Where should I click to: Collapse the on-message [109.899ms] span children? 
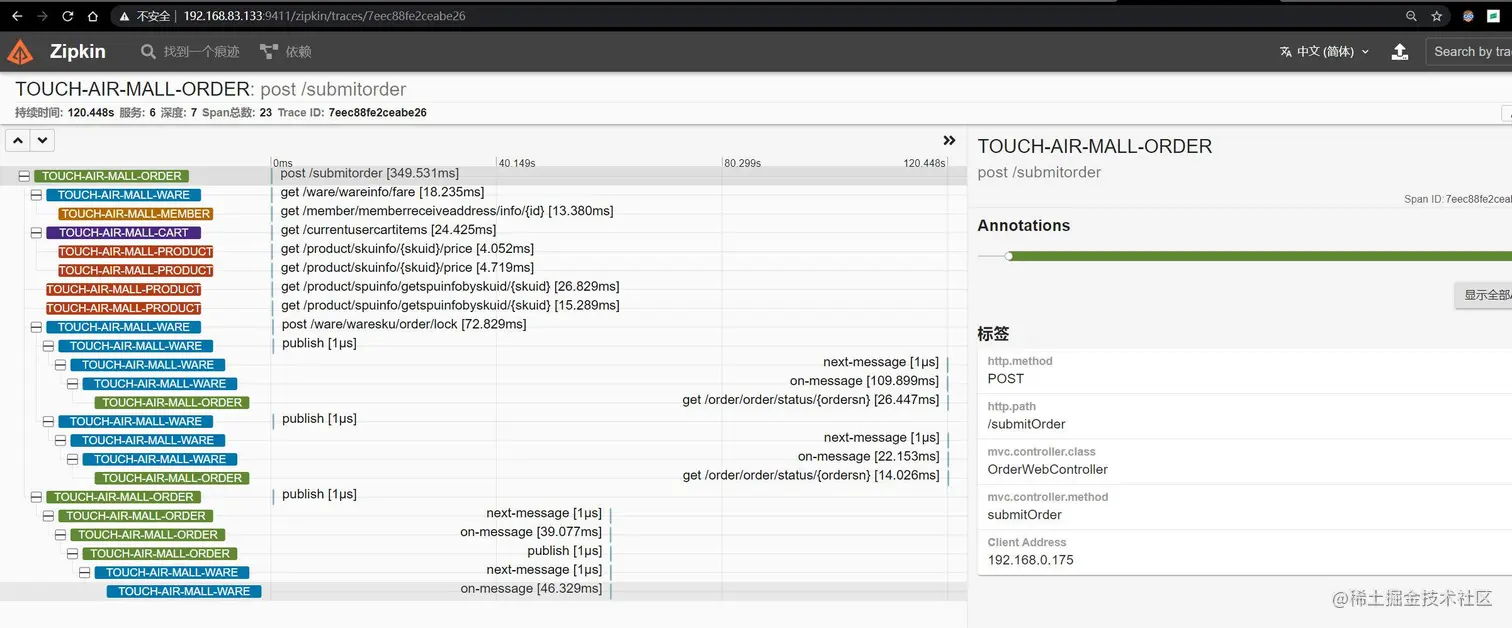click(72, 384)
